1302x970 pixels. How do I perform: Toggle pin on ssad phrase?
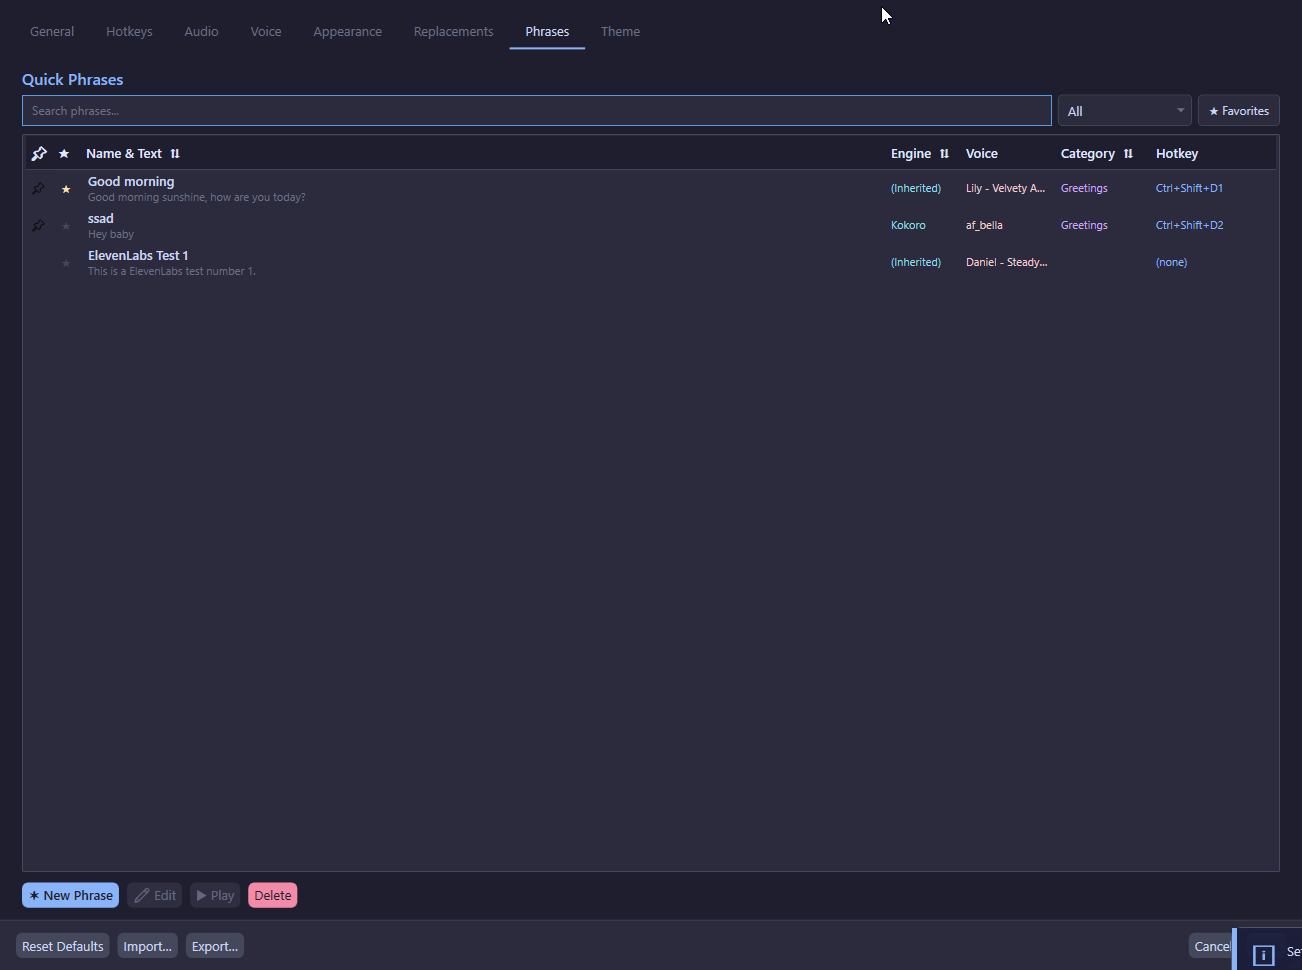(x=38, y=225)
